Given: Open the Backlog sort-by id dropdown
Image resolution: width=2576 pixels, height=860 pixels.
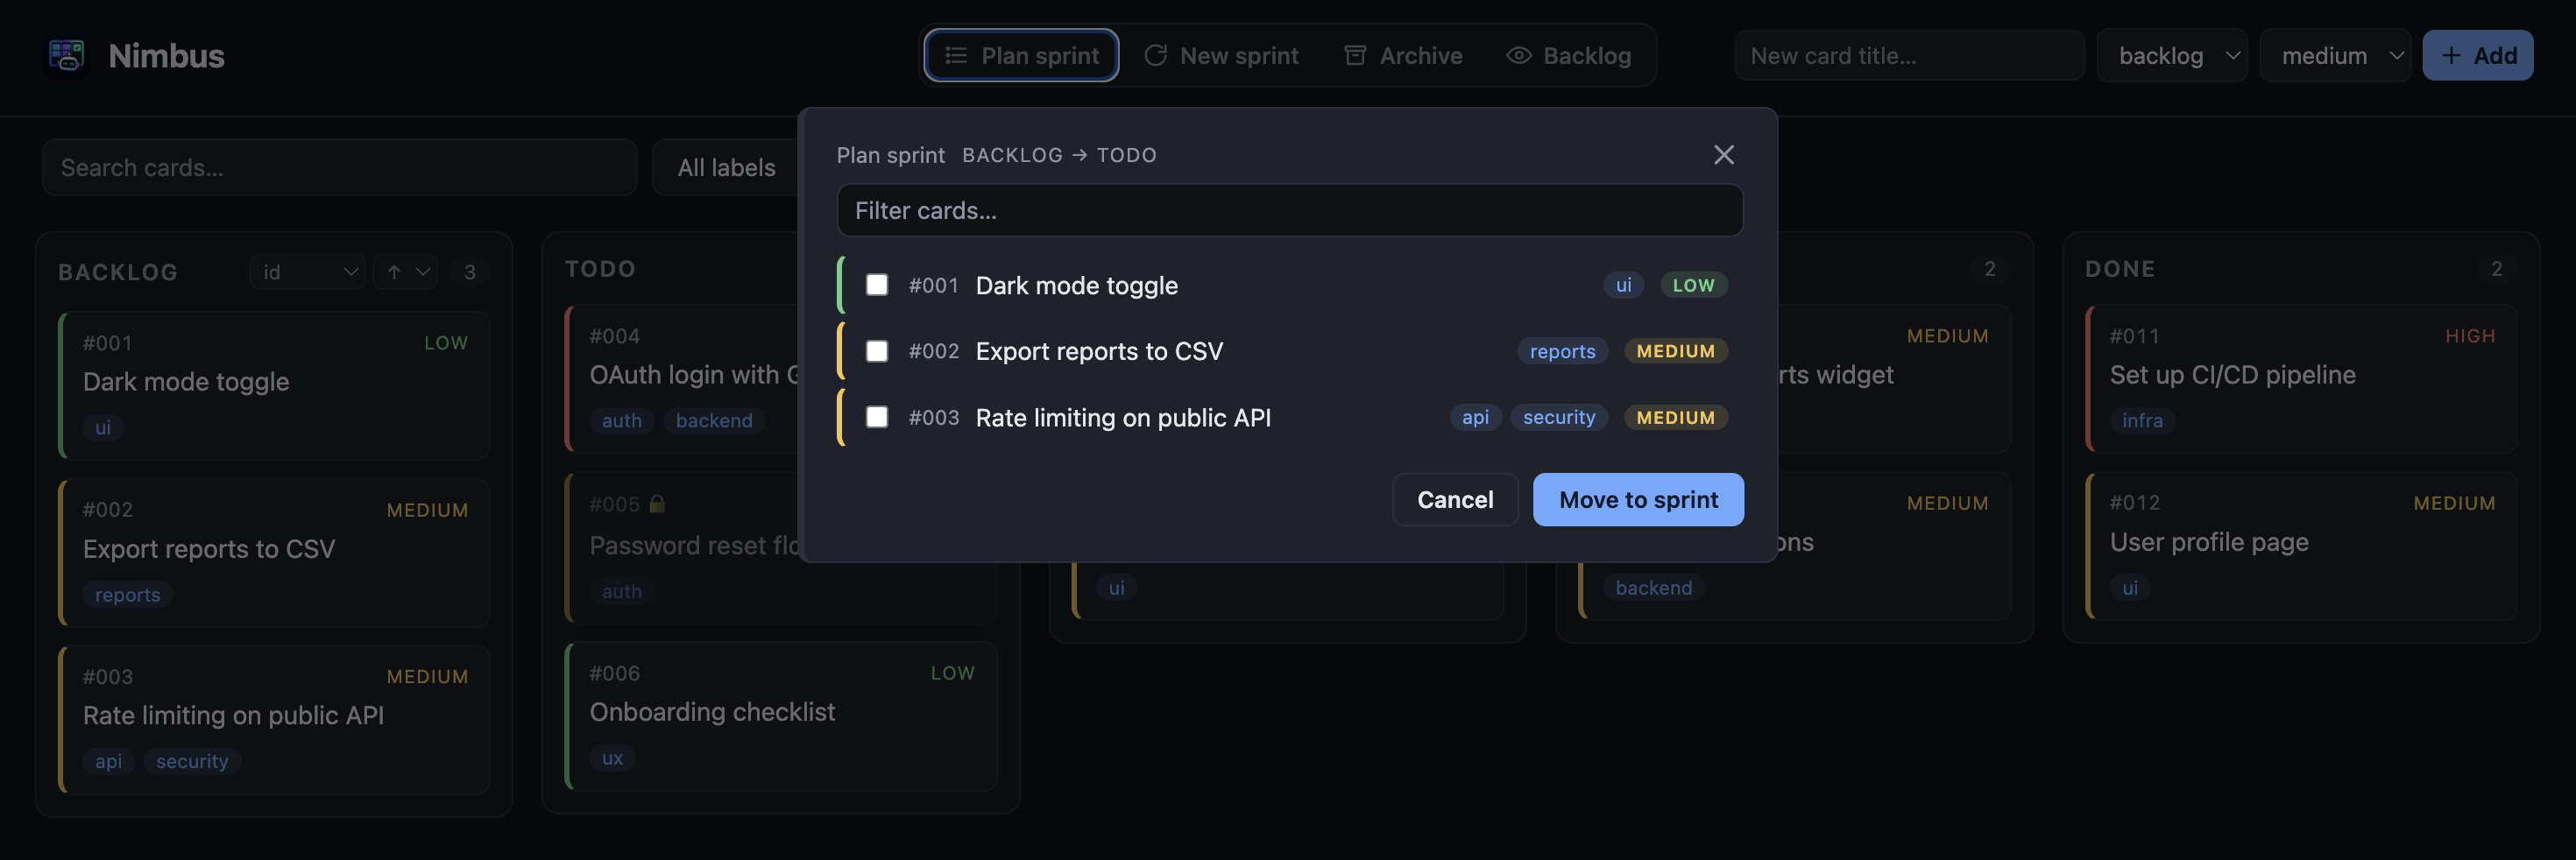Looking at the screenshot, I should (308, 272).
